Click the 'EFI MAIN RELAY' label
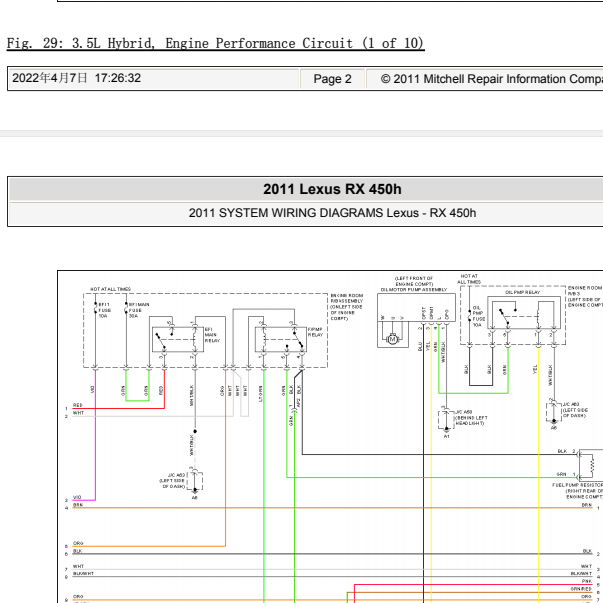Image resolution: width=603 pixels, height=603 pixels. point(212,335)
